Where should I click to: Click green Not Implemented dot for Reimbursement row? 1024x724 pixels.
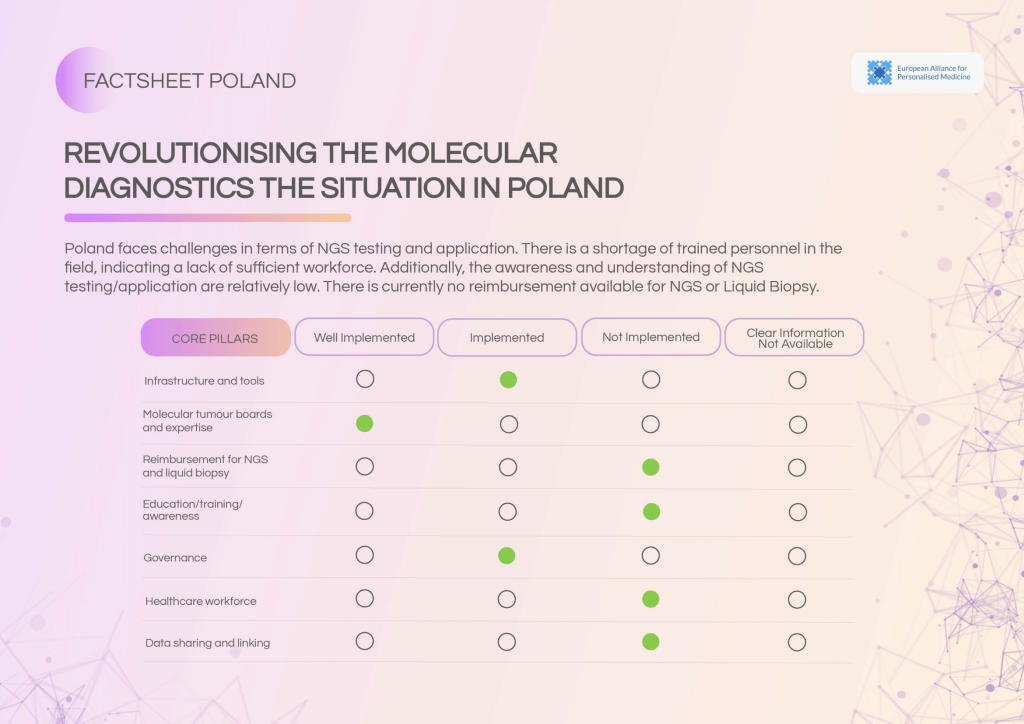pyautogui.click(x=651, y=467)
